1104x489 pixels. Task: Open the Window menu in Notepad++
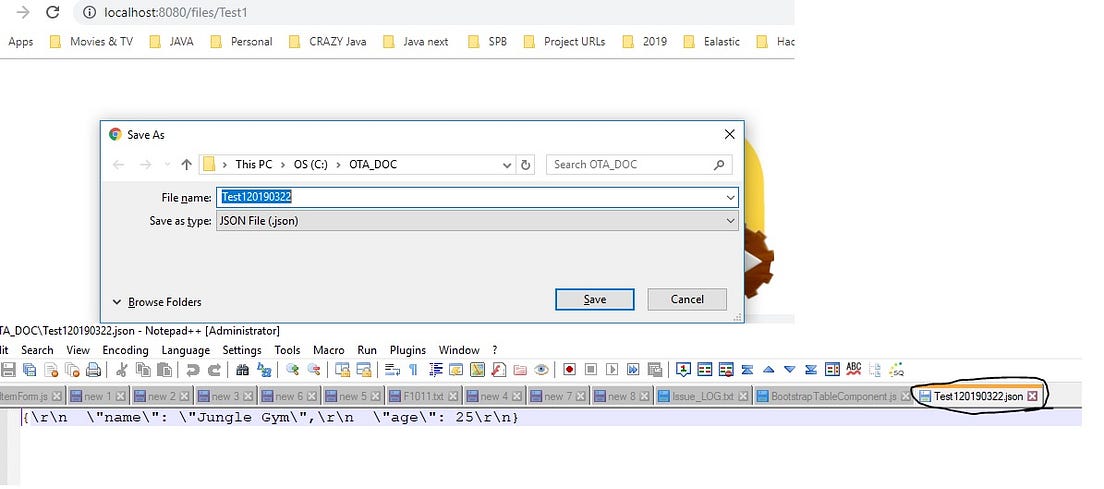click(459, 350)
